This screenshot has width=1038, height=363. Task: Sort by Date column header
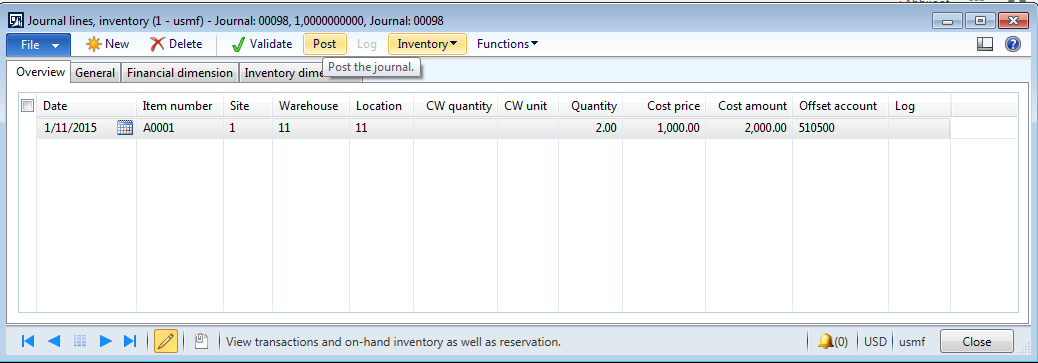tap(86, 106)
